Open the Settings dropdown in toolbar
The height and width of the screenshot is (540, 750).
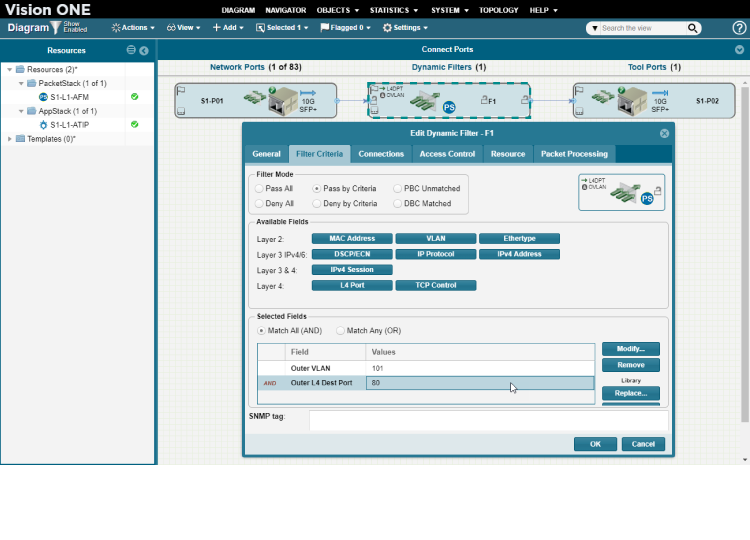(x=405, y=28)
